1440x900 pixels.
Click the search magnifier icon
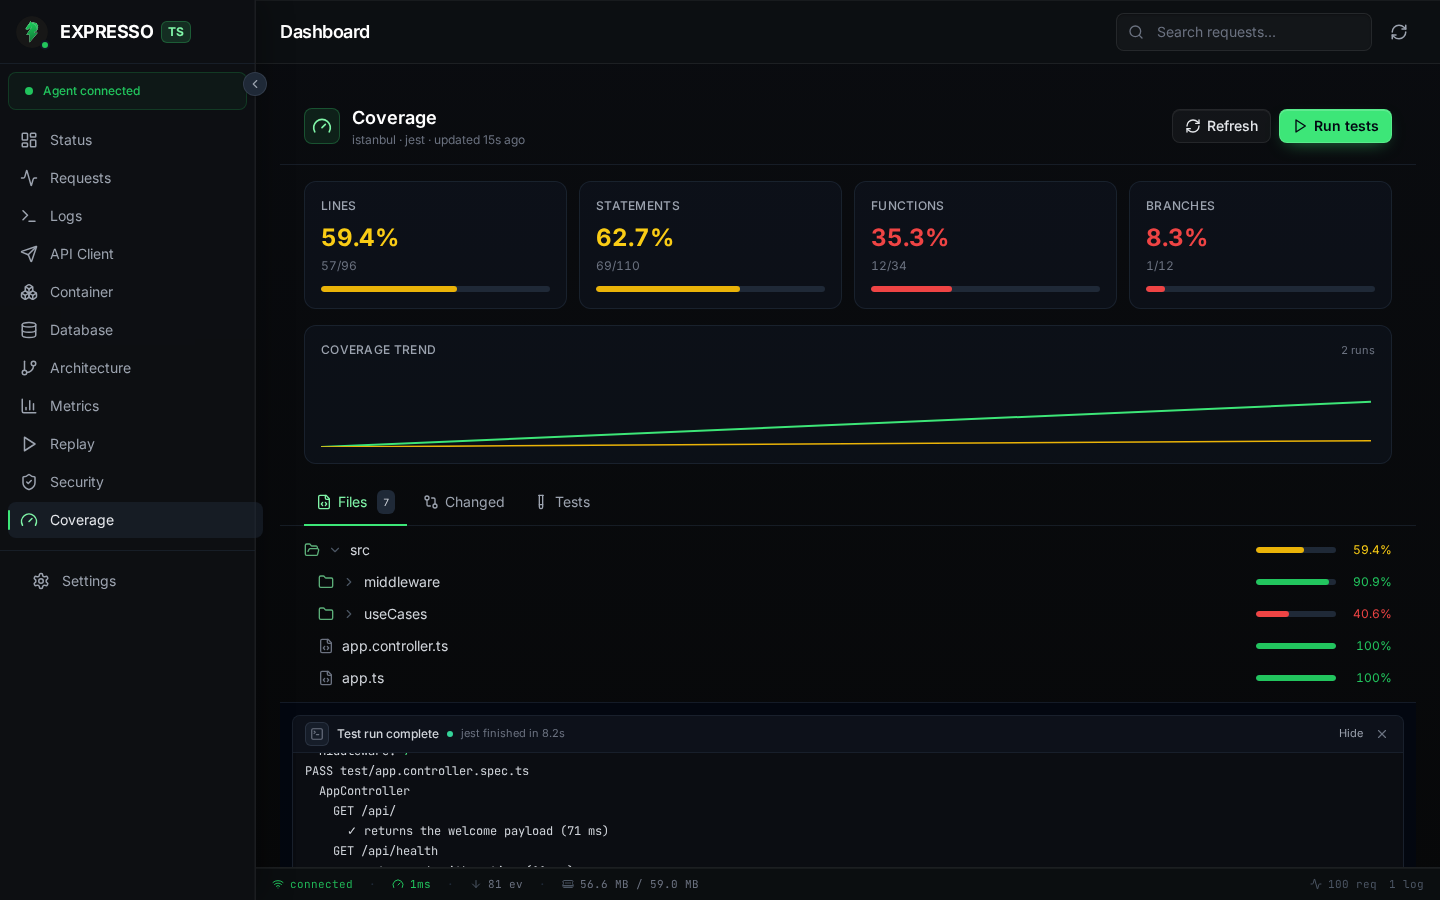pyautogui.click(x=1136, y=32)
